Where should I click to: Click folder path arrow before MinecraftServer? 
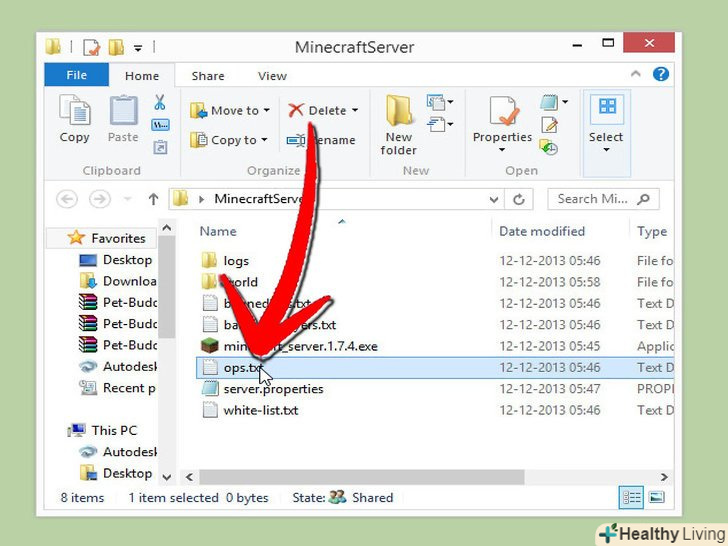[201, 200]
